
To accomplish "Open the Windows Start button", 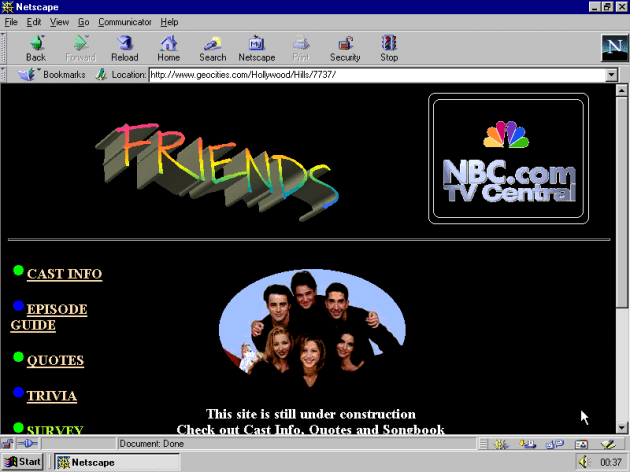I will pyautogui.click(x=22, y=462).
